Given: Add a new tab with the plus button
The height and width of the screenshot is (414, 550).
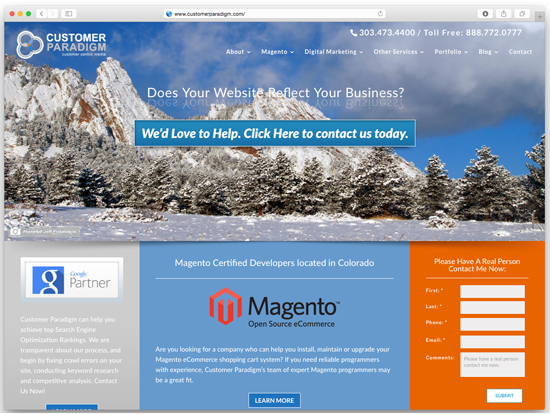Looking at the screenshot, I should click(540, 16).
